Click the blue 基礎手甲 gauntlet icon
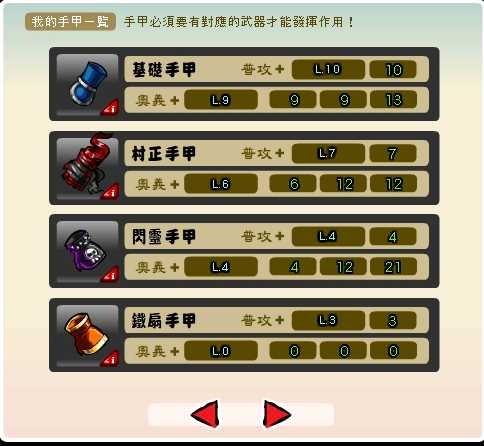This screenshot has width=484, height=446. click(87, 84)
